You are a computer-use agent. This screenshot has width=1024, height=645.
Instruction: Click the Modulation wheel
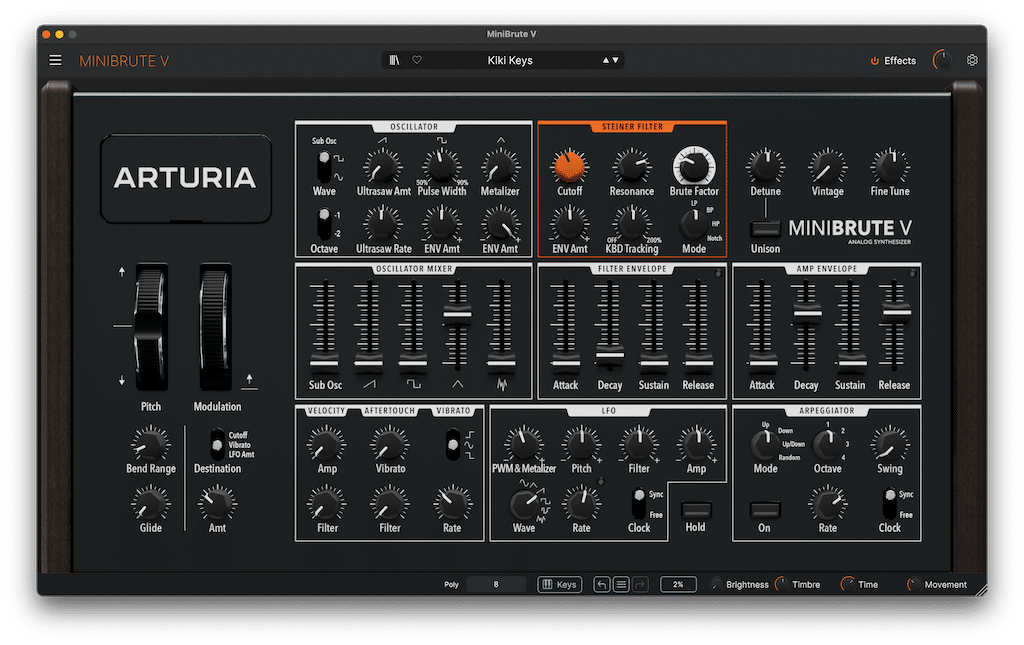(216, 326)
